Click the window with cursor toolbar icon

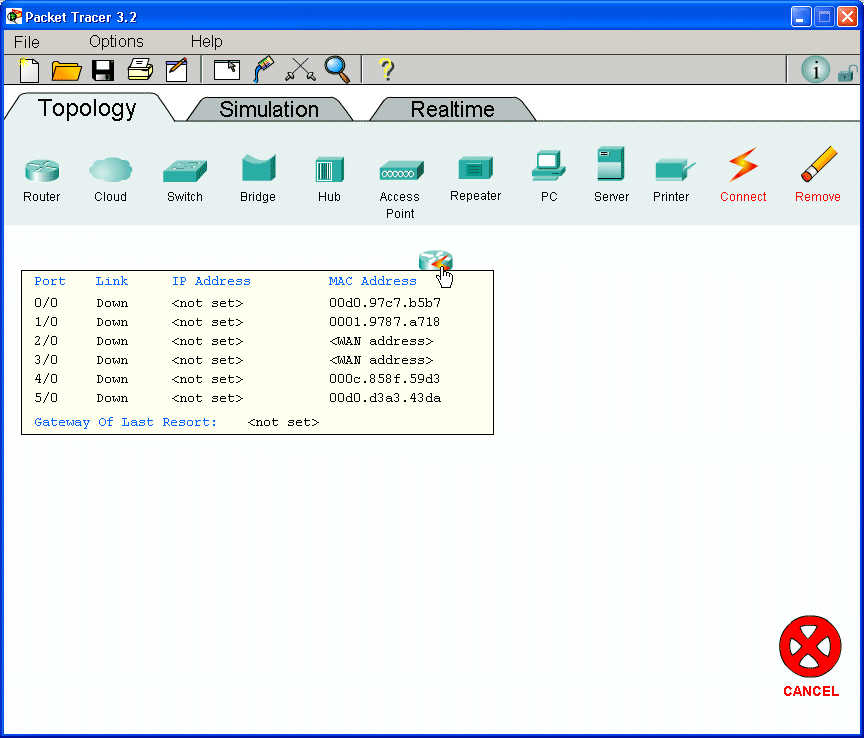click(227, 70)
